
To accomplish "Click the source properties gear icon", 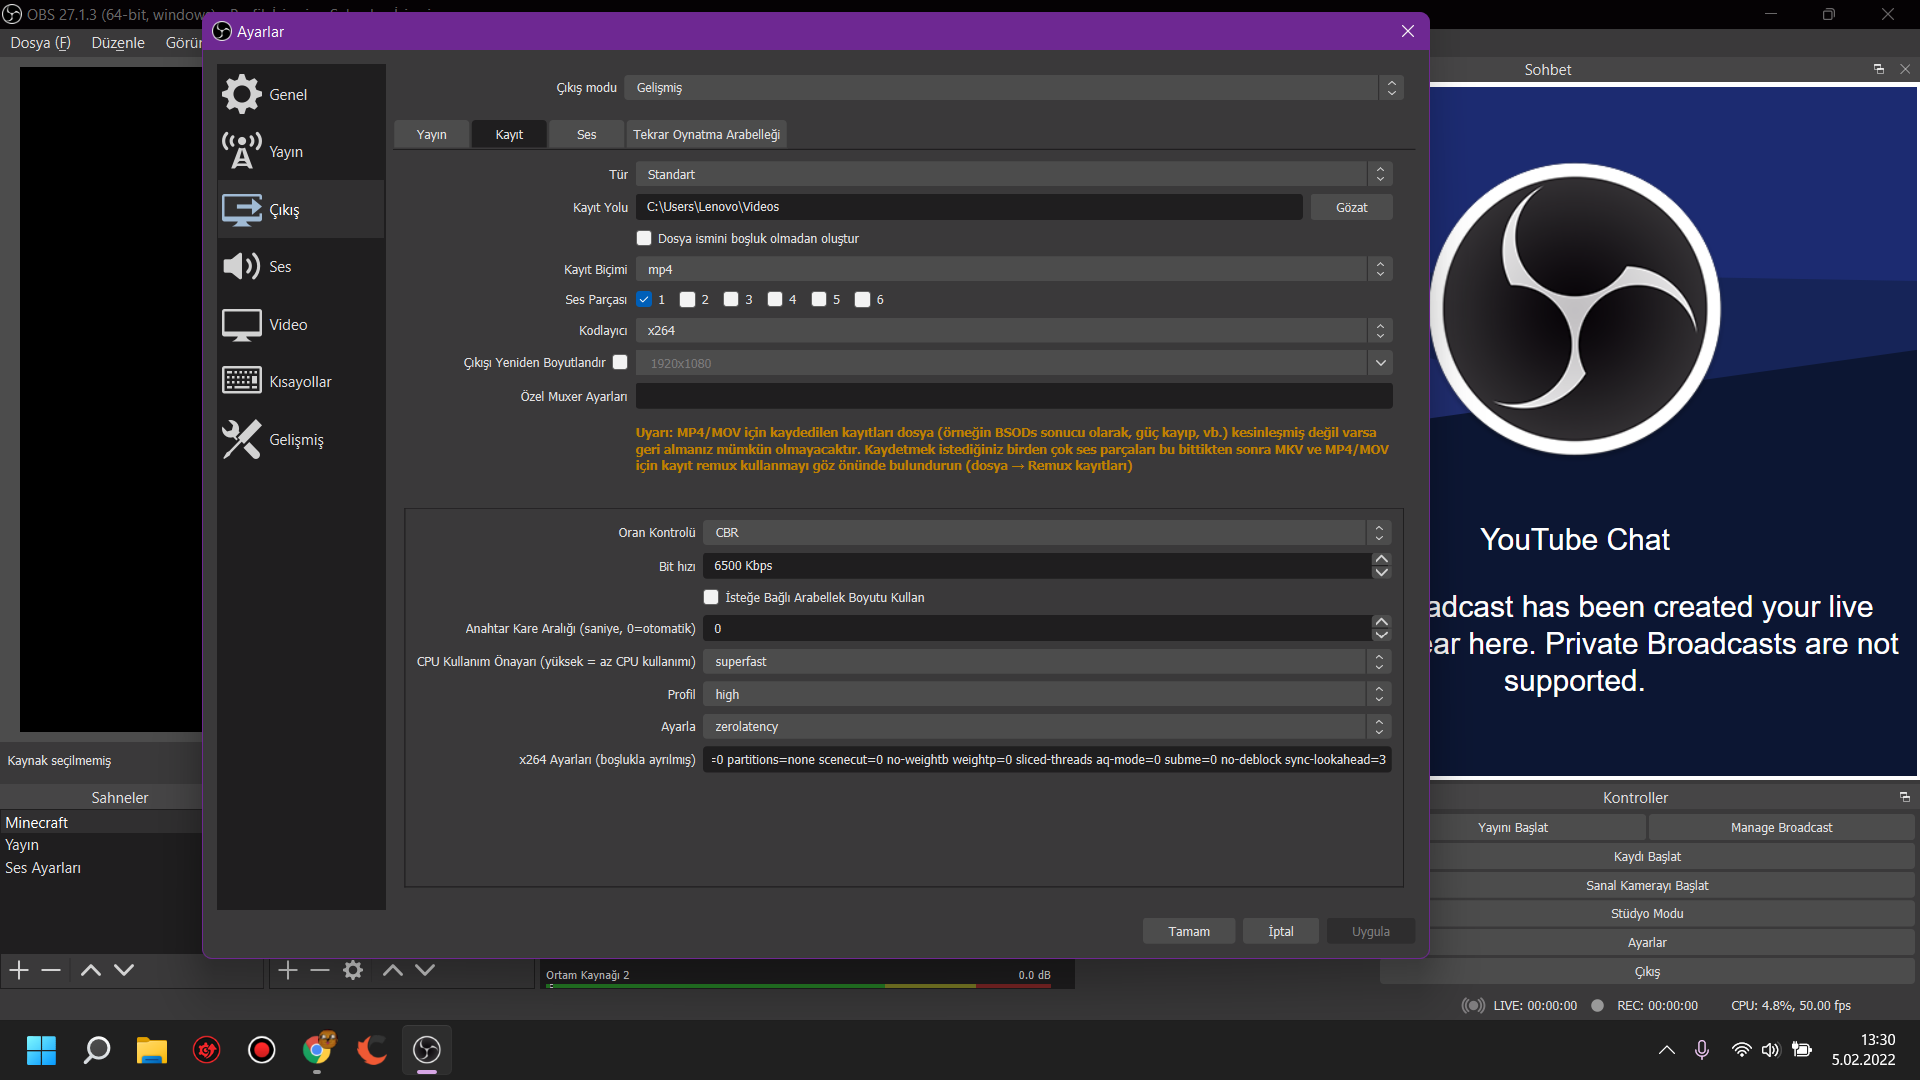I will pyautogui.click(x=353, y=970).
